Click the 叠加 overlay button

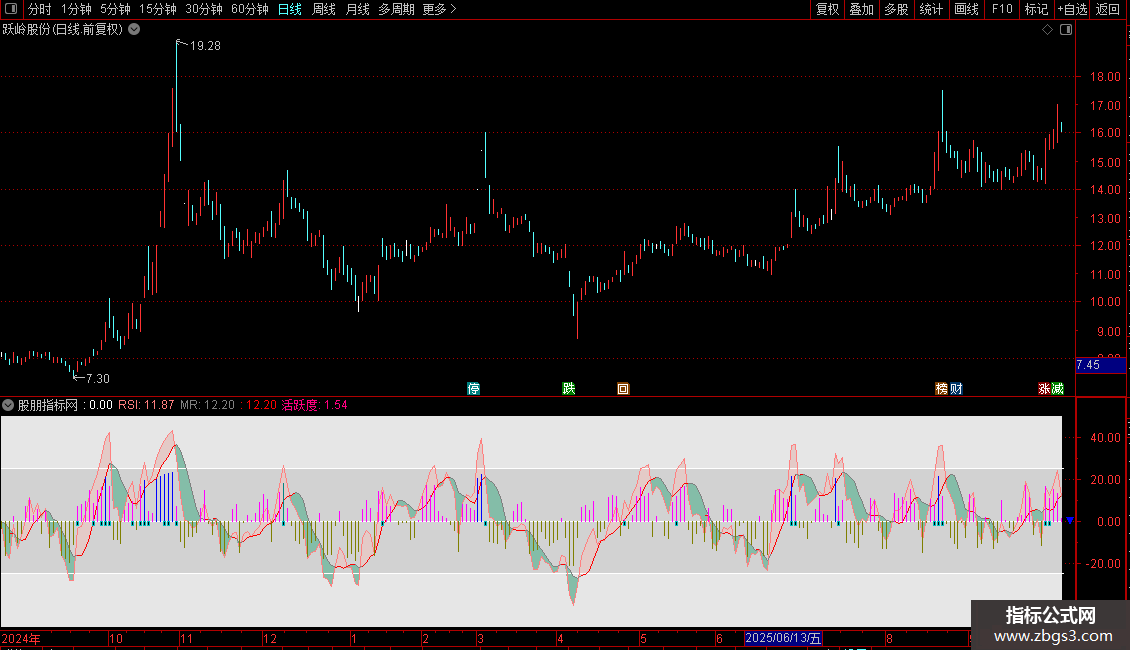(861, 9)
